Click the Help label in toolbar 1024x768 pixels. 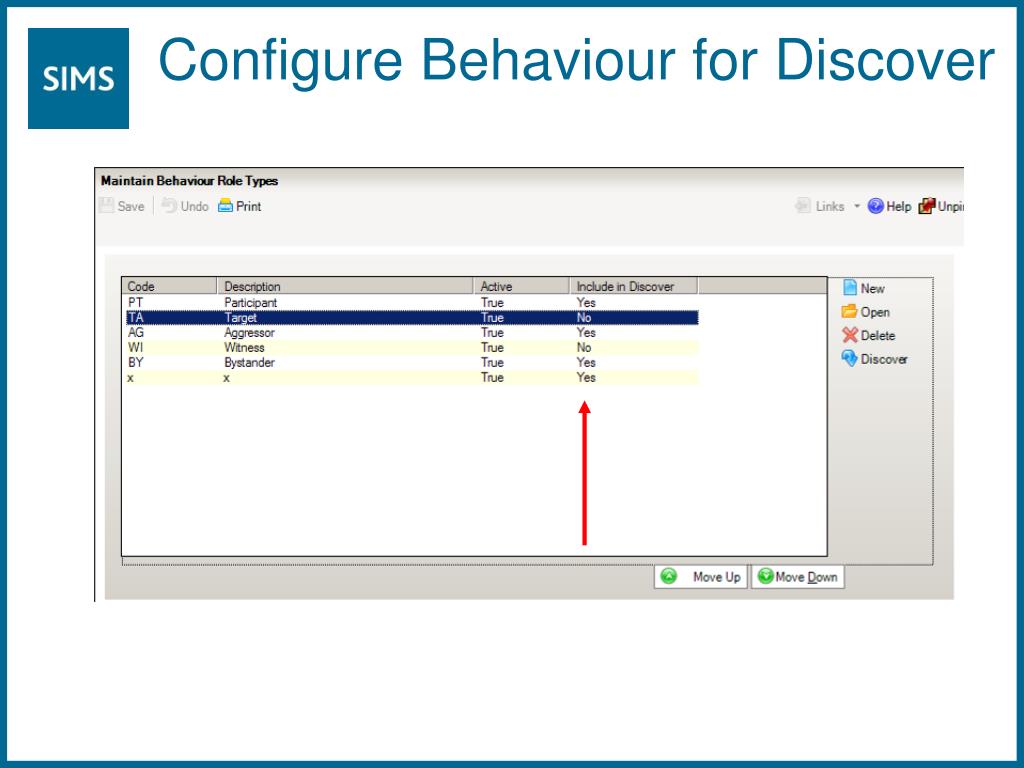pyautogui.click(x=899, y=206)
